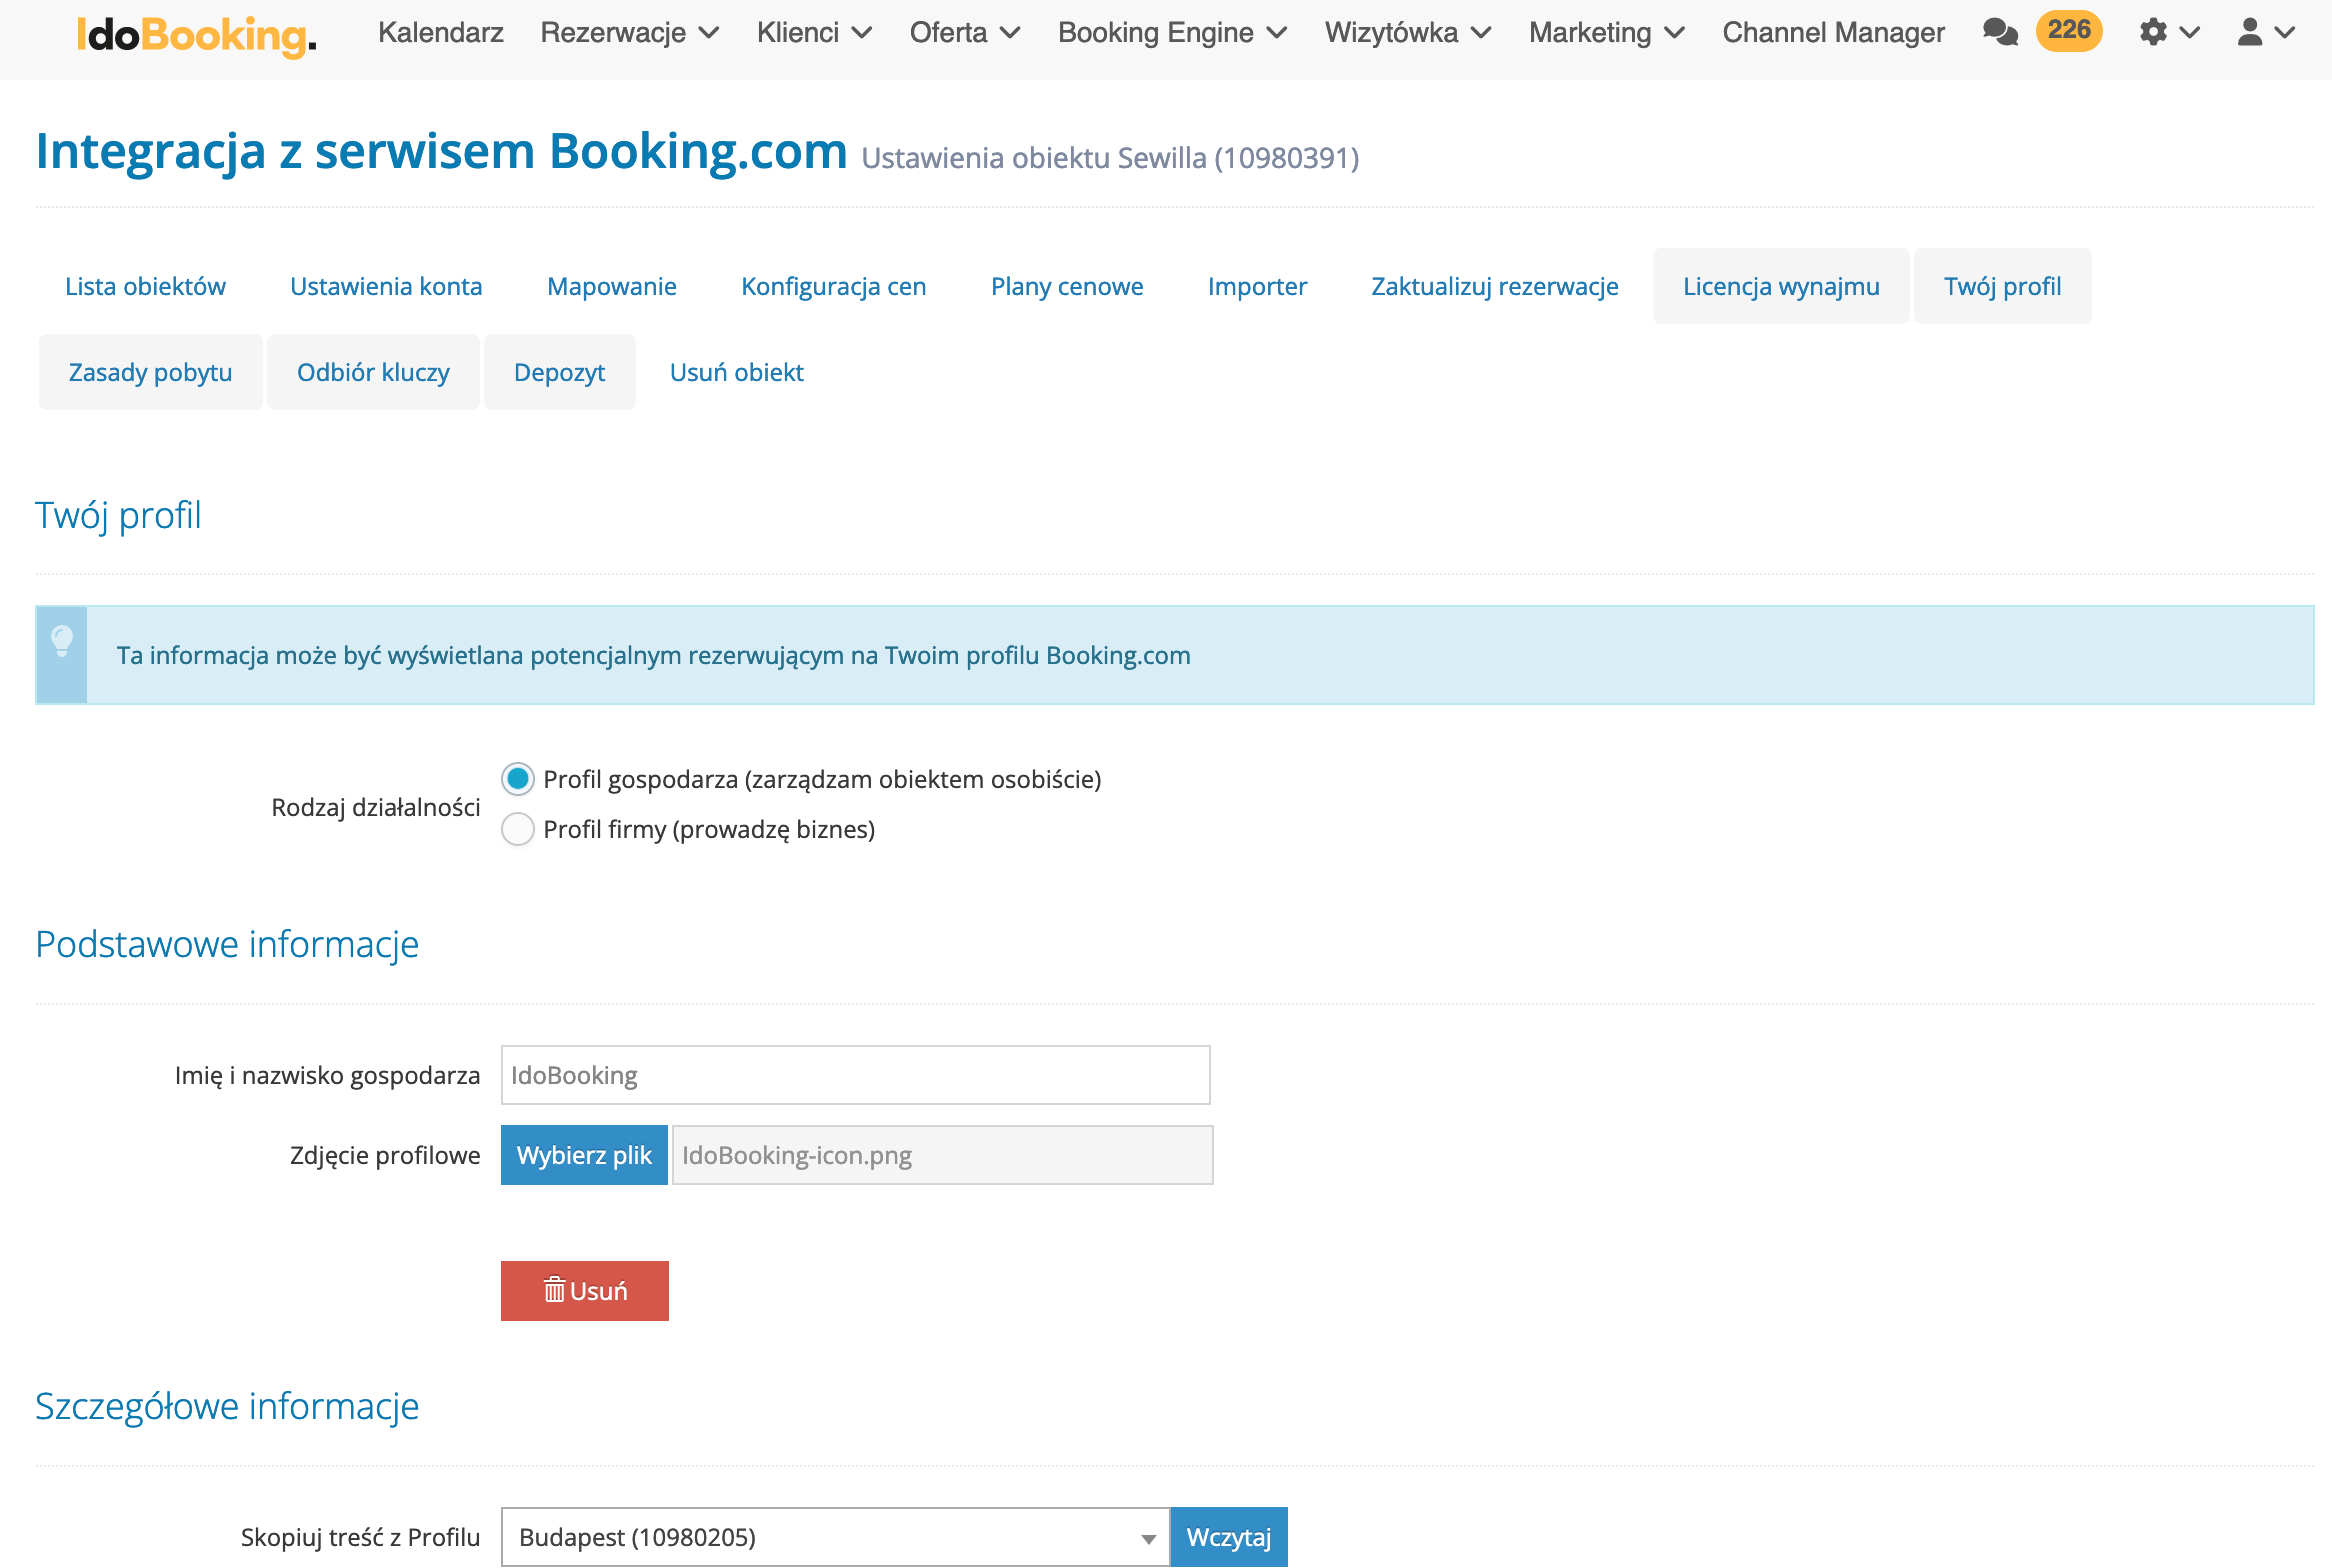Open the Skopiuj treść z Profilu dropdown

point(835,1537)
